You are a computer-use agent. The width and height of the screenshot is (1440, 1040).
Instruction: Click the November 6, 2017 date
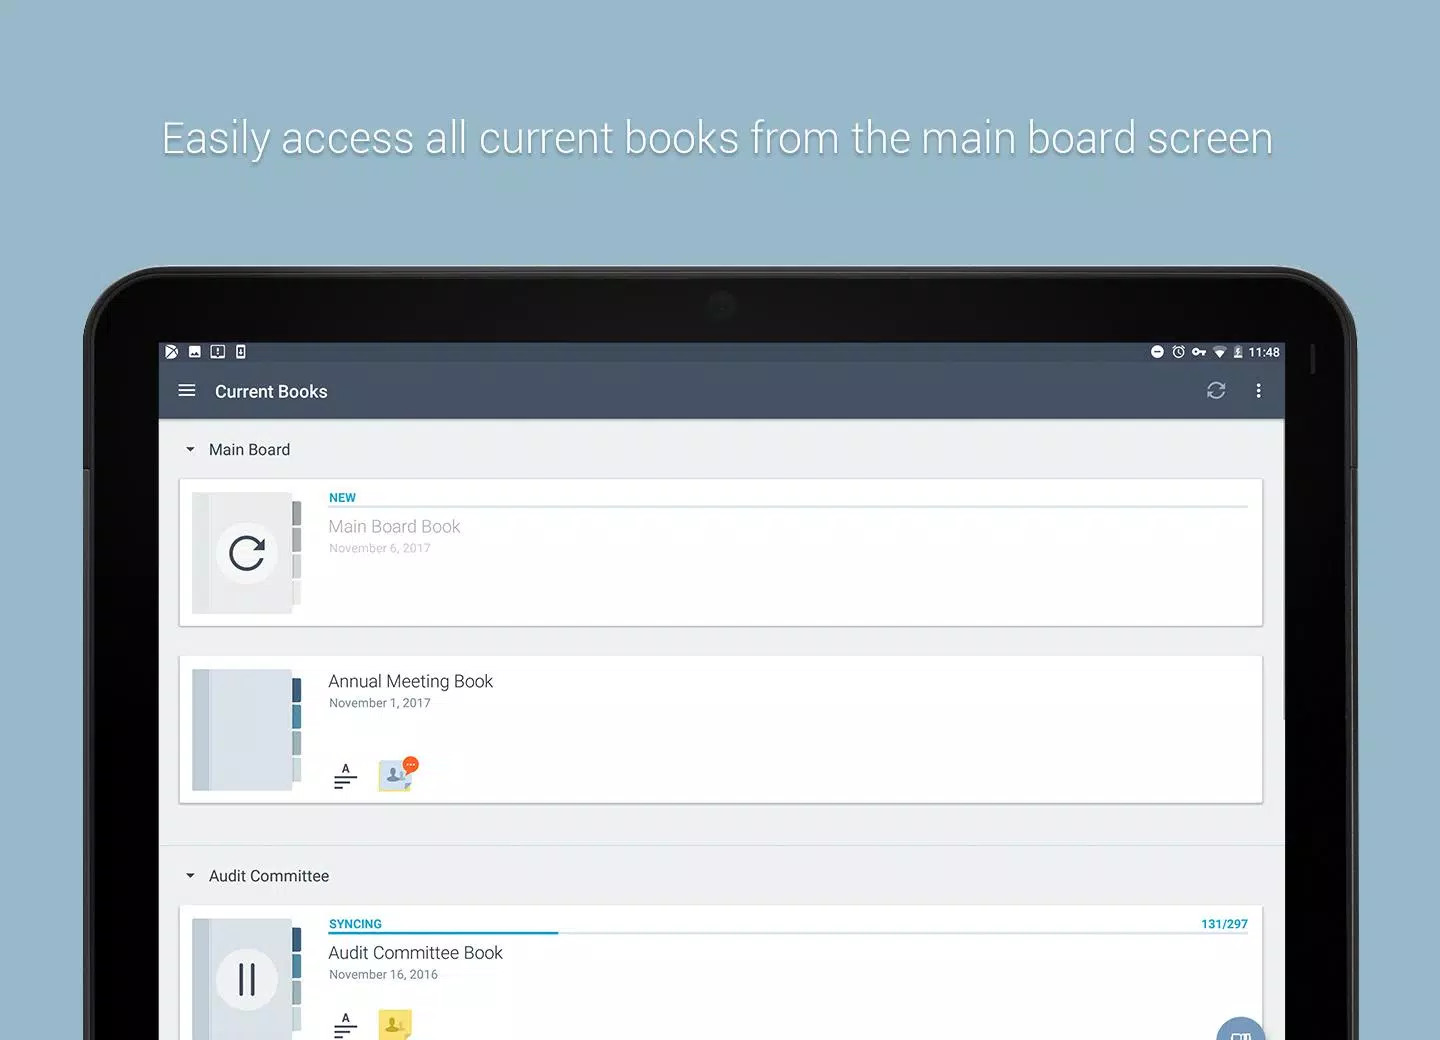pos(380,549)
